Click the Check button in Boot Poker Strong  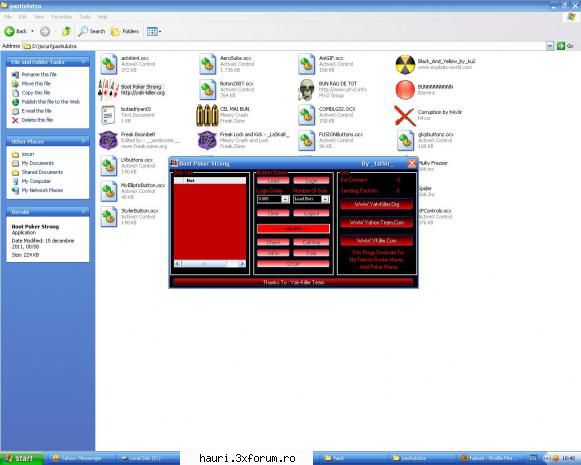point(273,242)
